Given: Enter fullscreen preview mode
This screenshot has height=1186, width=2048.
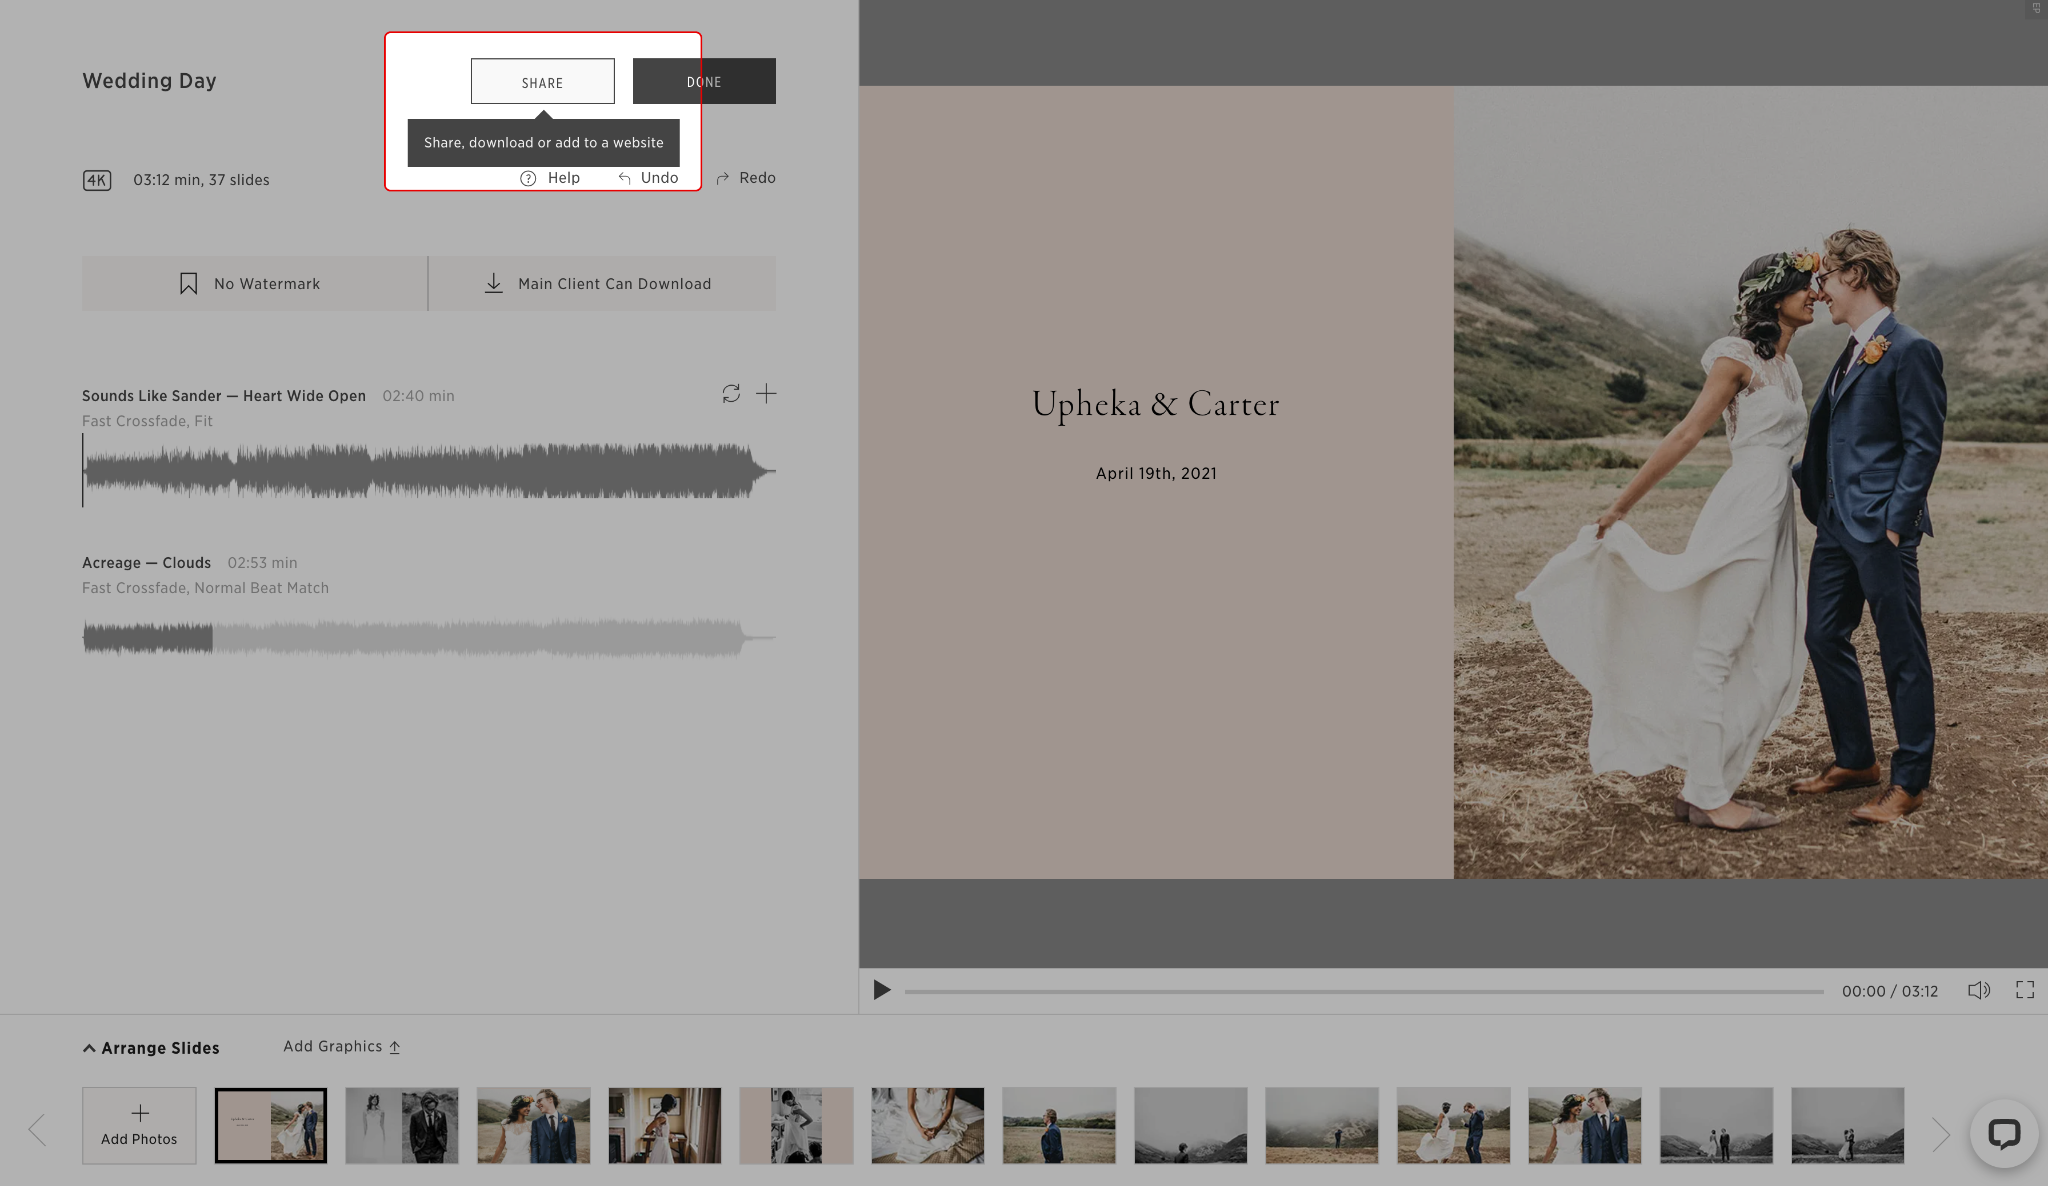Looking at the screenshot, I should (x=2025, y=990).
